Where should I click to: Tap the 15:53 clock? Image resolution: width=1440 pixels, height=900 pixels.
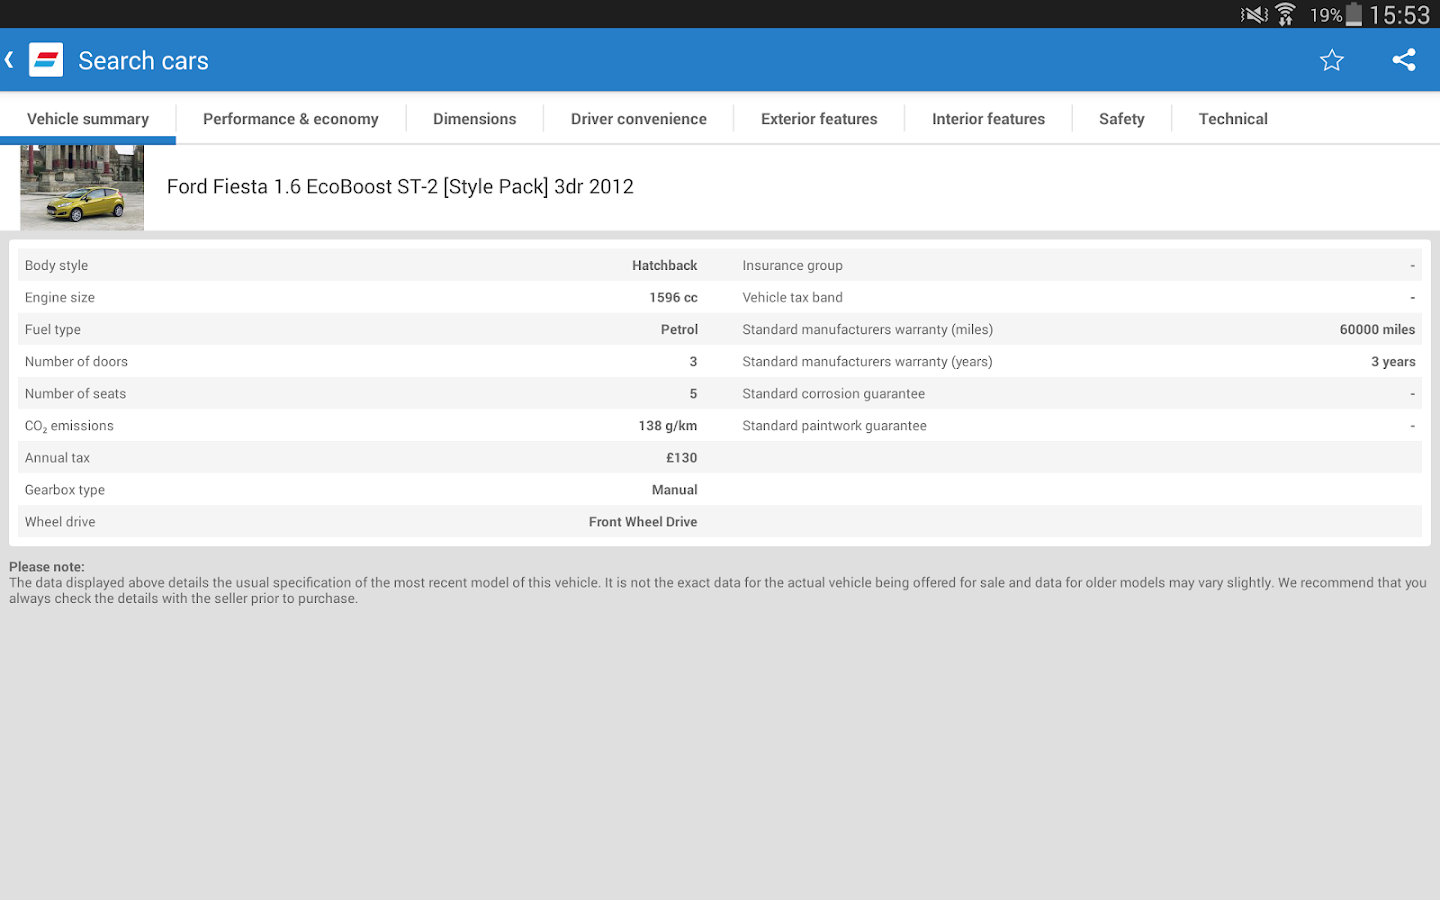click(1400, 15)
